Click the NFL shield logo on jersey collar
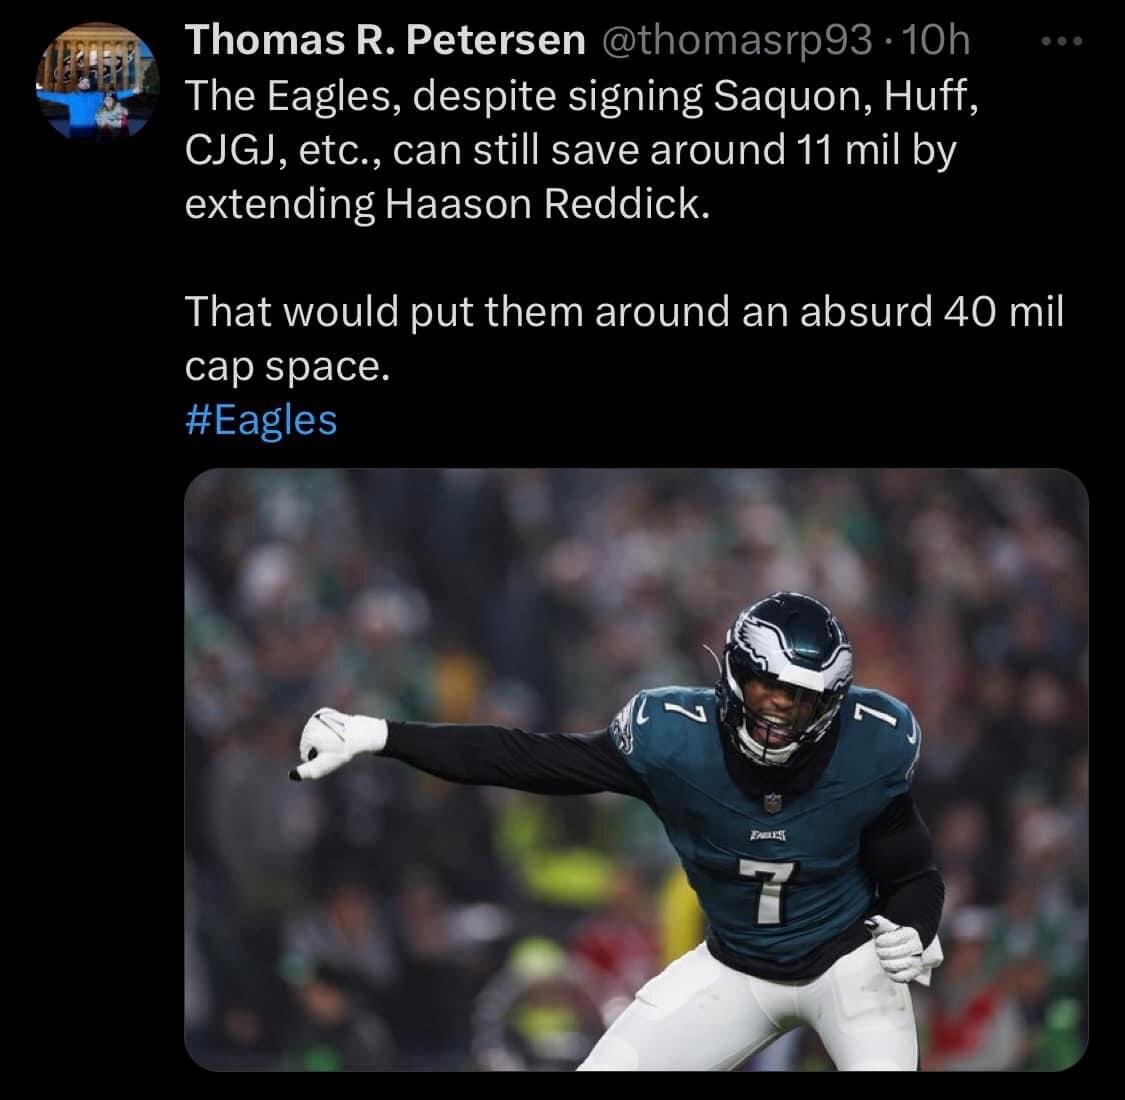1125x1100 pixels. click(772, 802)
